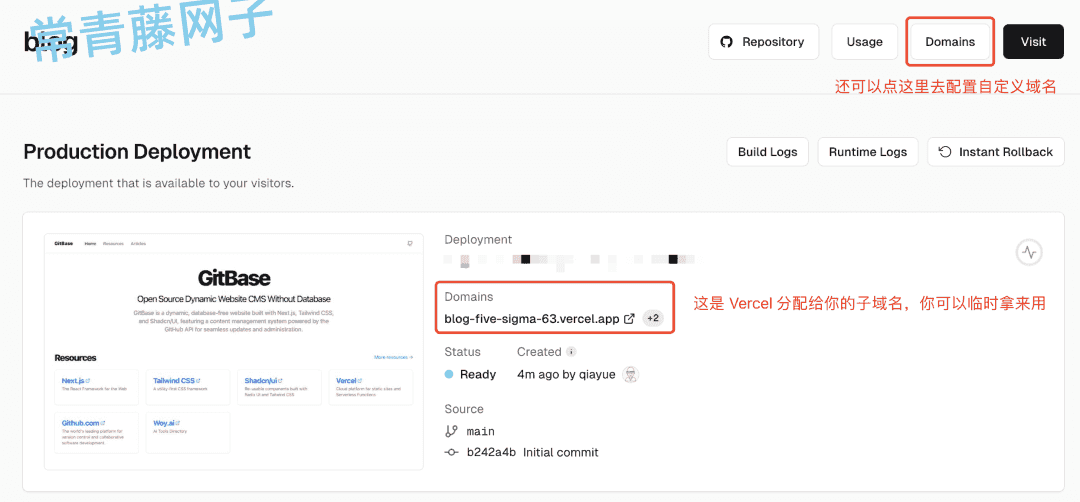The height and width of the screenshot is (502, 1080).
Task: Click the main branch name
Action: (480, 431)
